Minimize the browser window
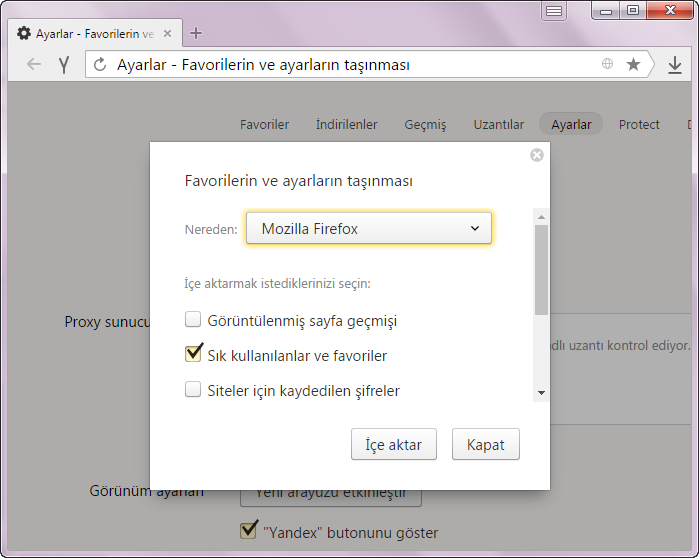Viewport: 699px width, 558px height. [605, 11]
